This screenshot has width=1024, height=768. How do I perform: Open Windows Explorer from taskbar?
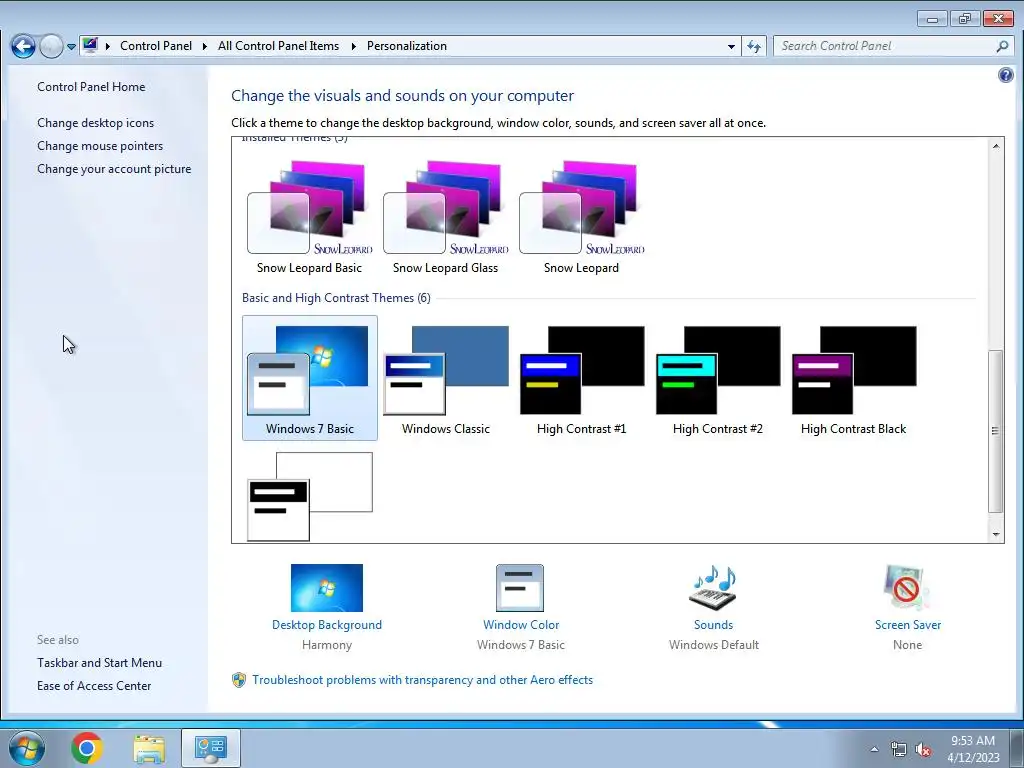coord(149,748)
